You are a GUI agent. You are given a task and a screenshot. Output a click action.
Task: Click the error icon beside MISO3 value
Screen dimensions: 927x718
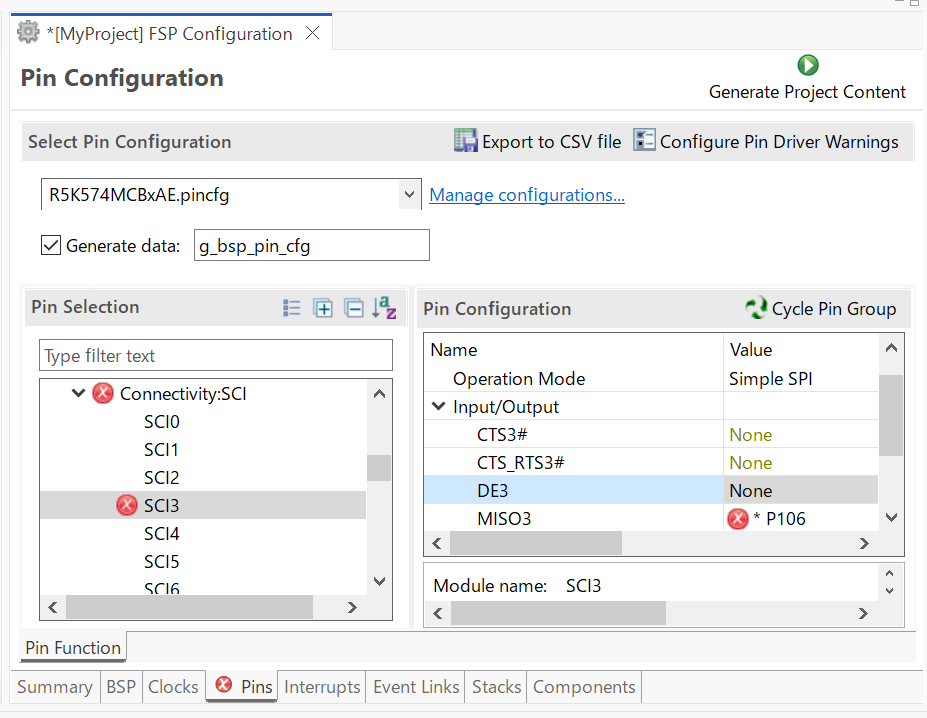[738, 519]
